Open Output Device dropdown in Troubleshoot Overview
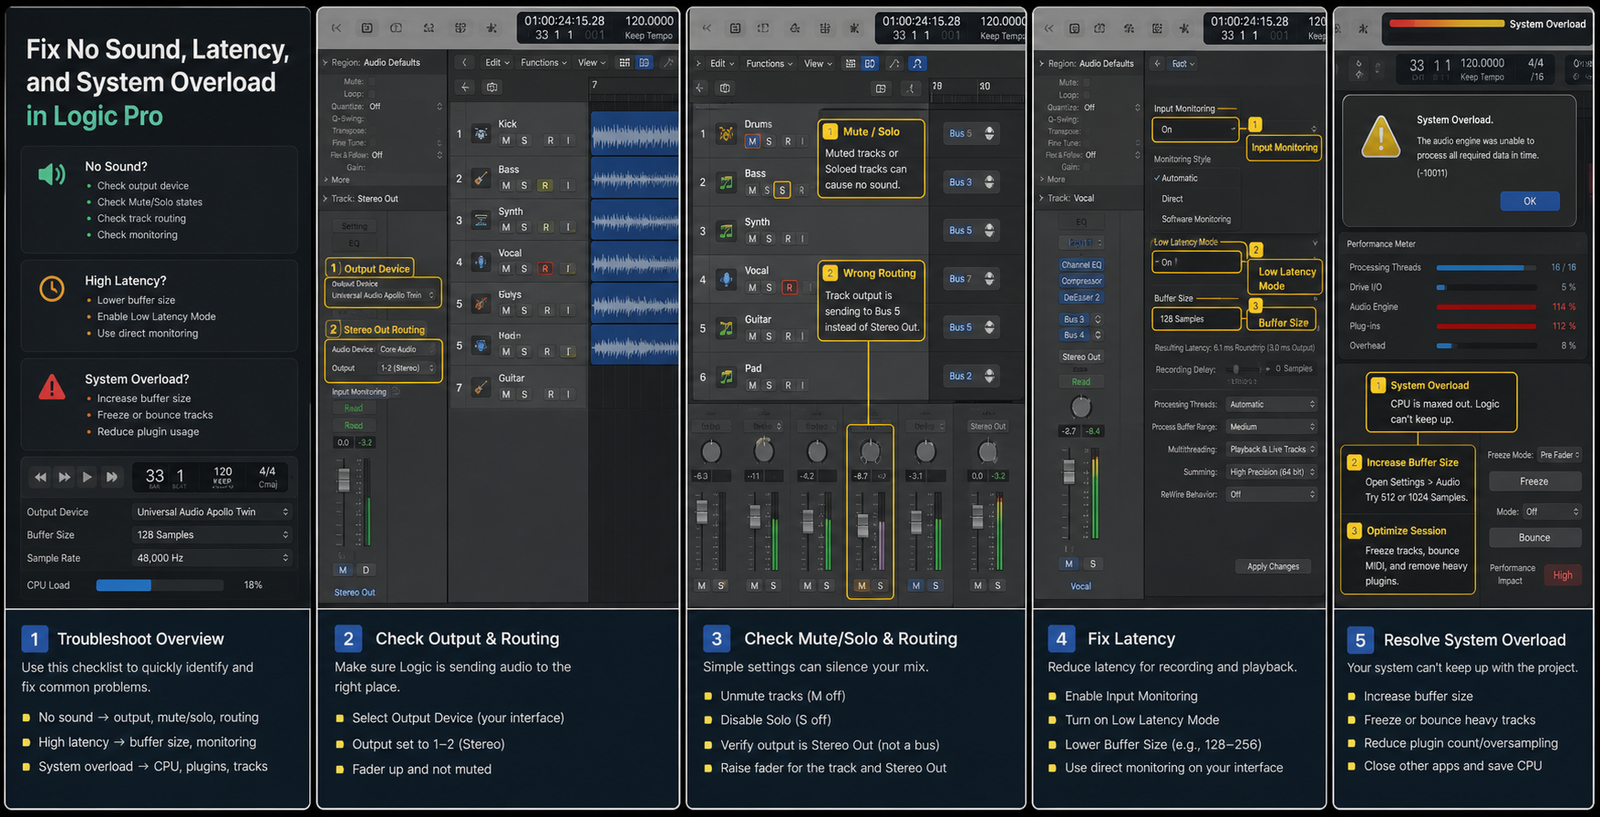Viewport: 1600px width, 817px height. click(x=212, y=512)
